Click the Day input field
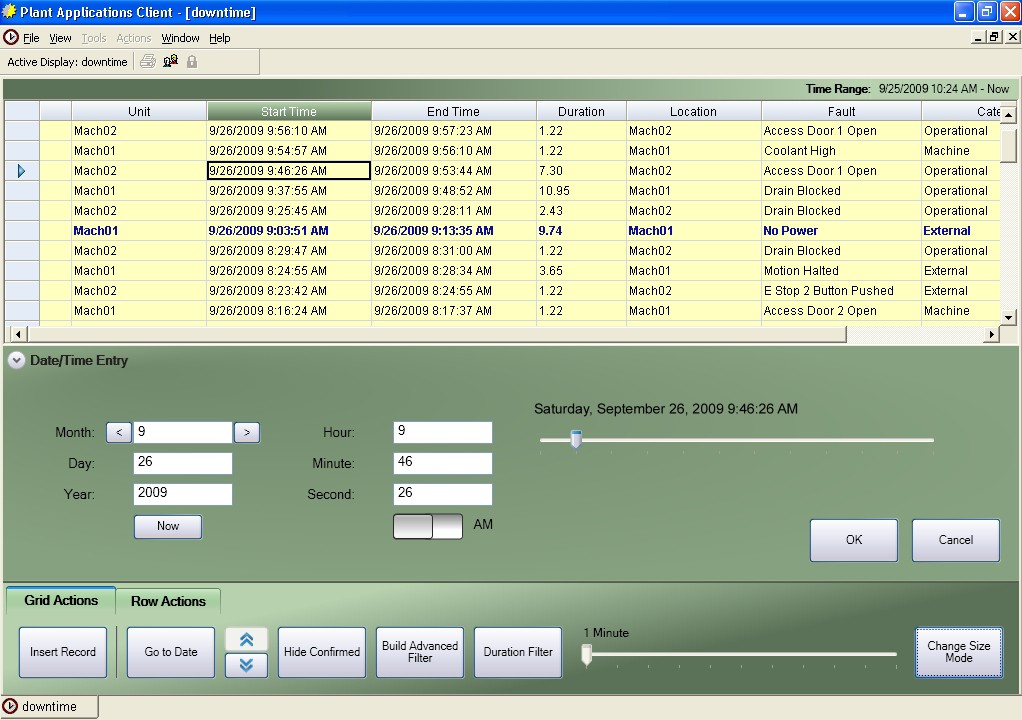 click(x=182, y=463)
